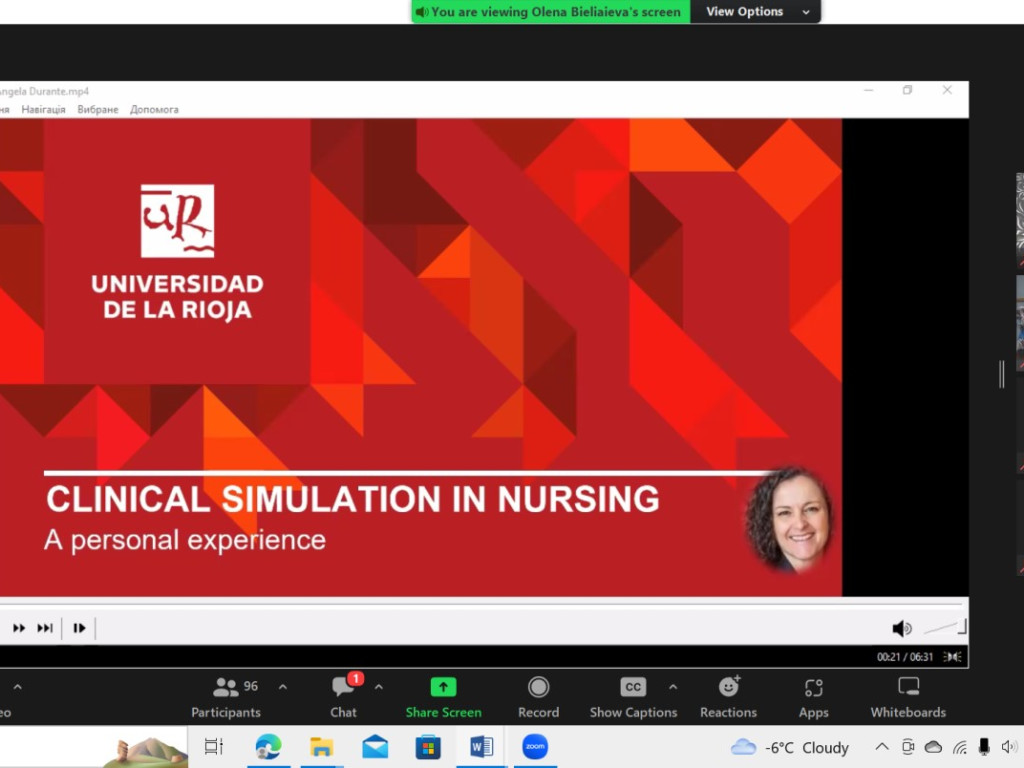Image resolution: width=1024 pixels, height=768 pixels.
Task: Click the fast forward button in media player
Action: click(19, 628)
